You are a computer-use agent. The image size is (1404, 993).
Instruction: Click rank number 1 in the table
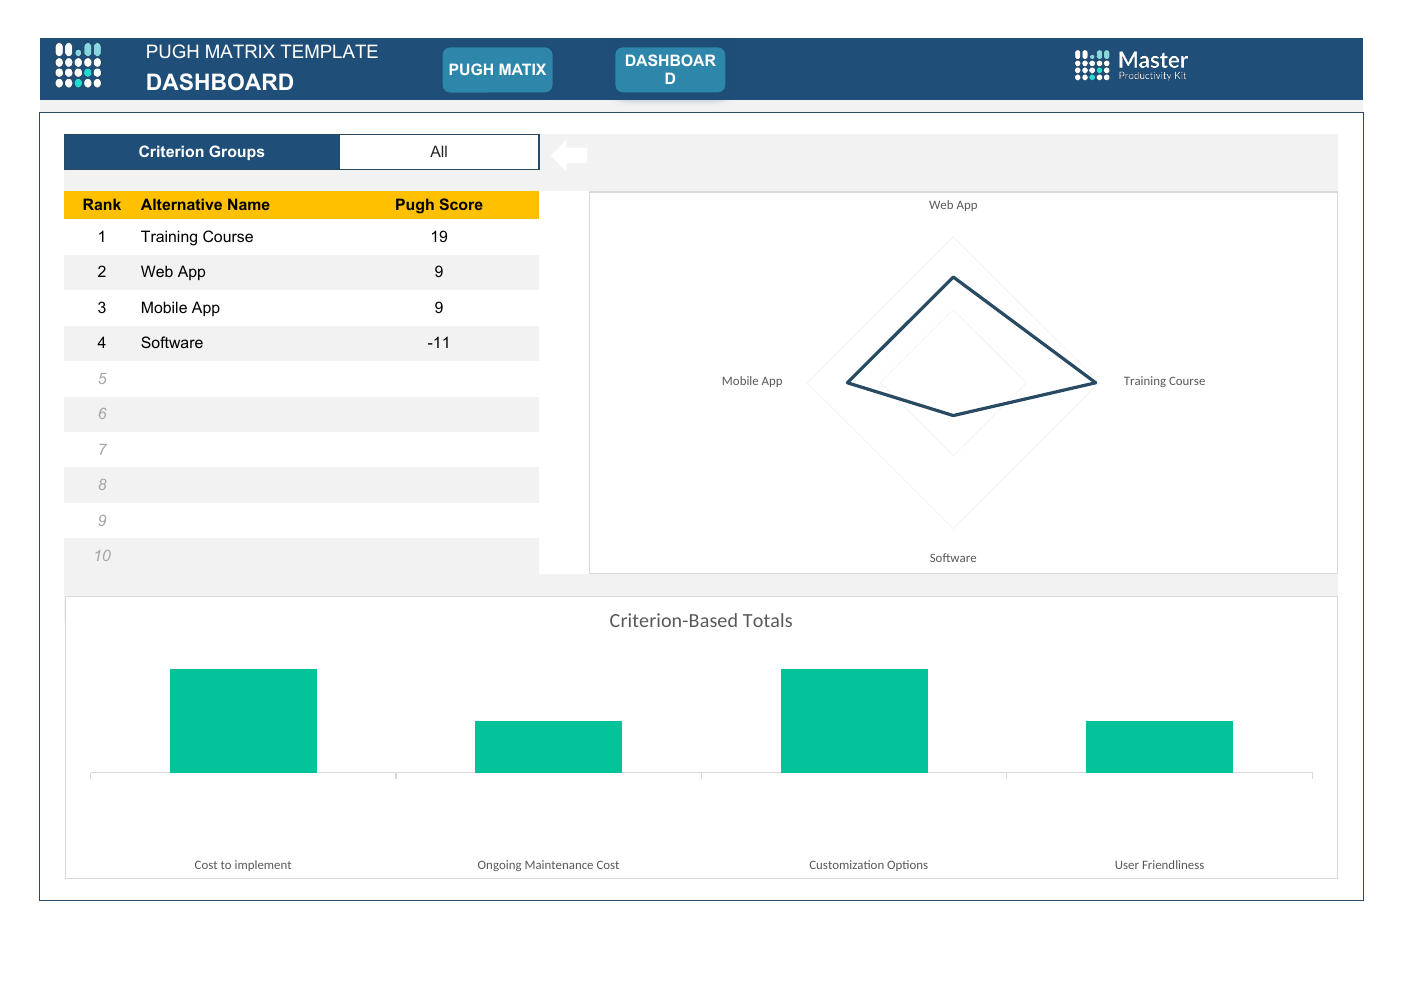pos(102,237)
